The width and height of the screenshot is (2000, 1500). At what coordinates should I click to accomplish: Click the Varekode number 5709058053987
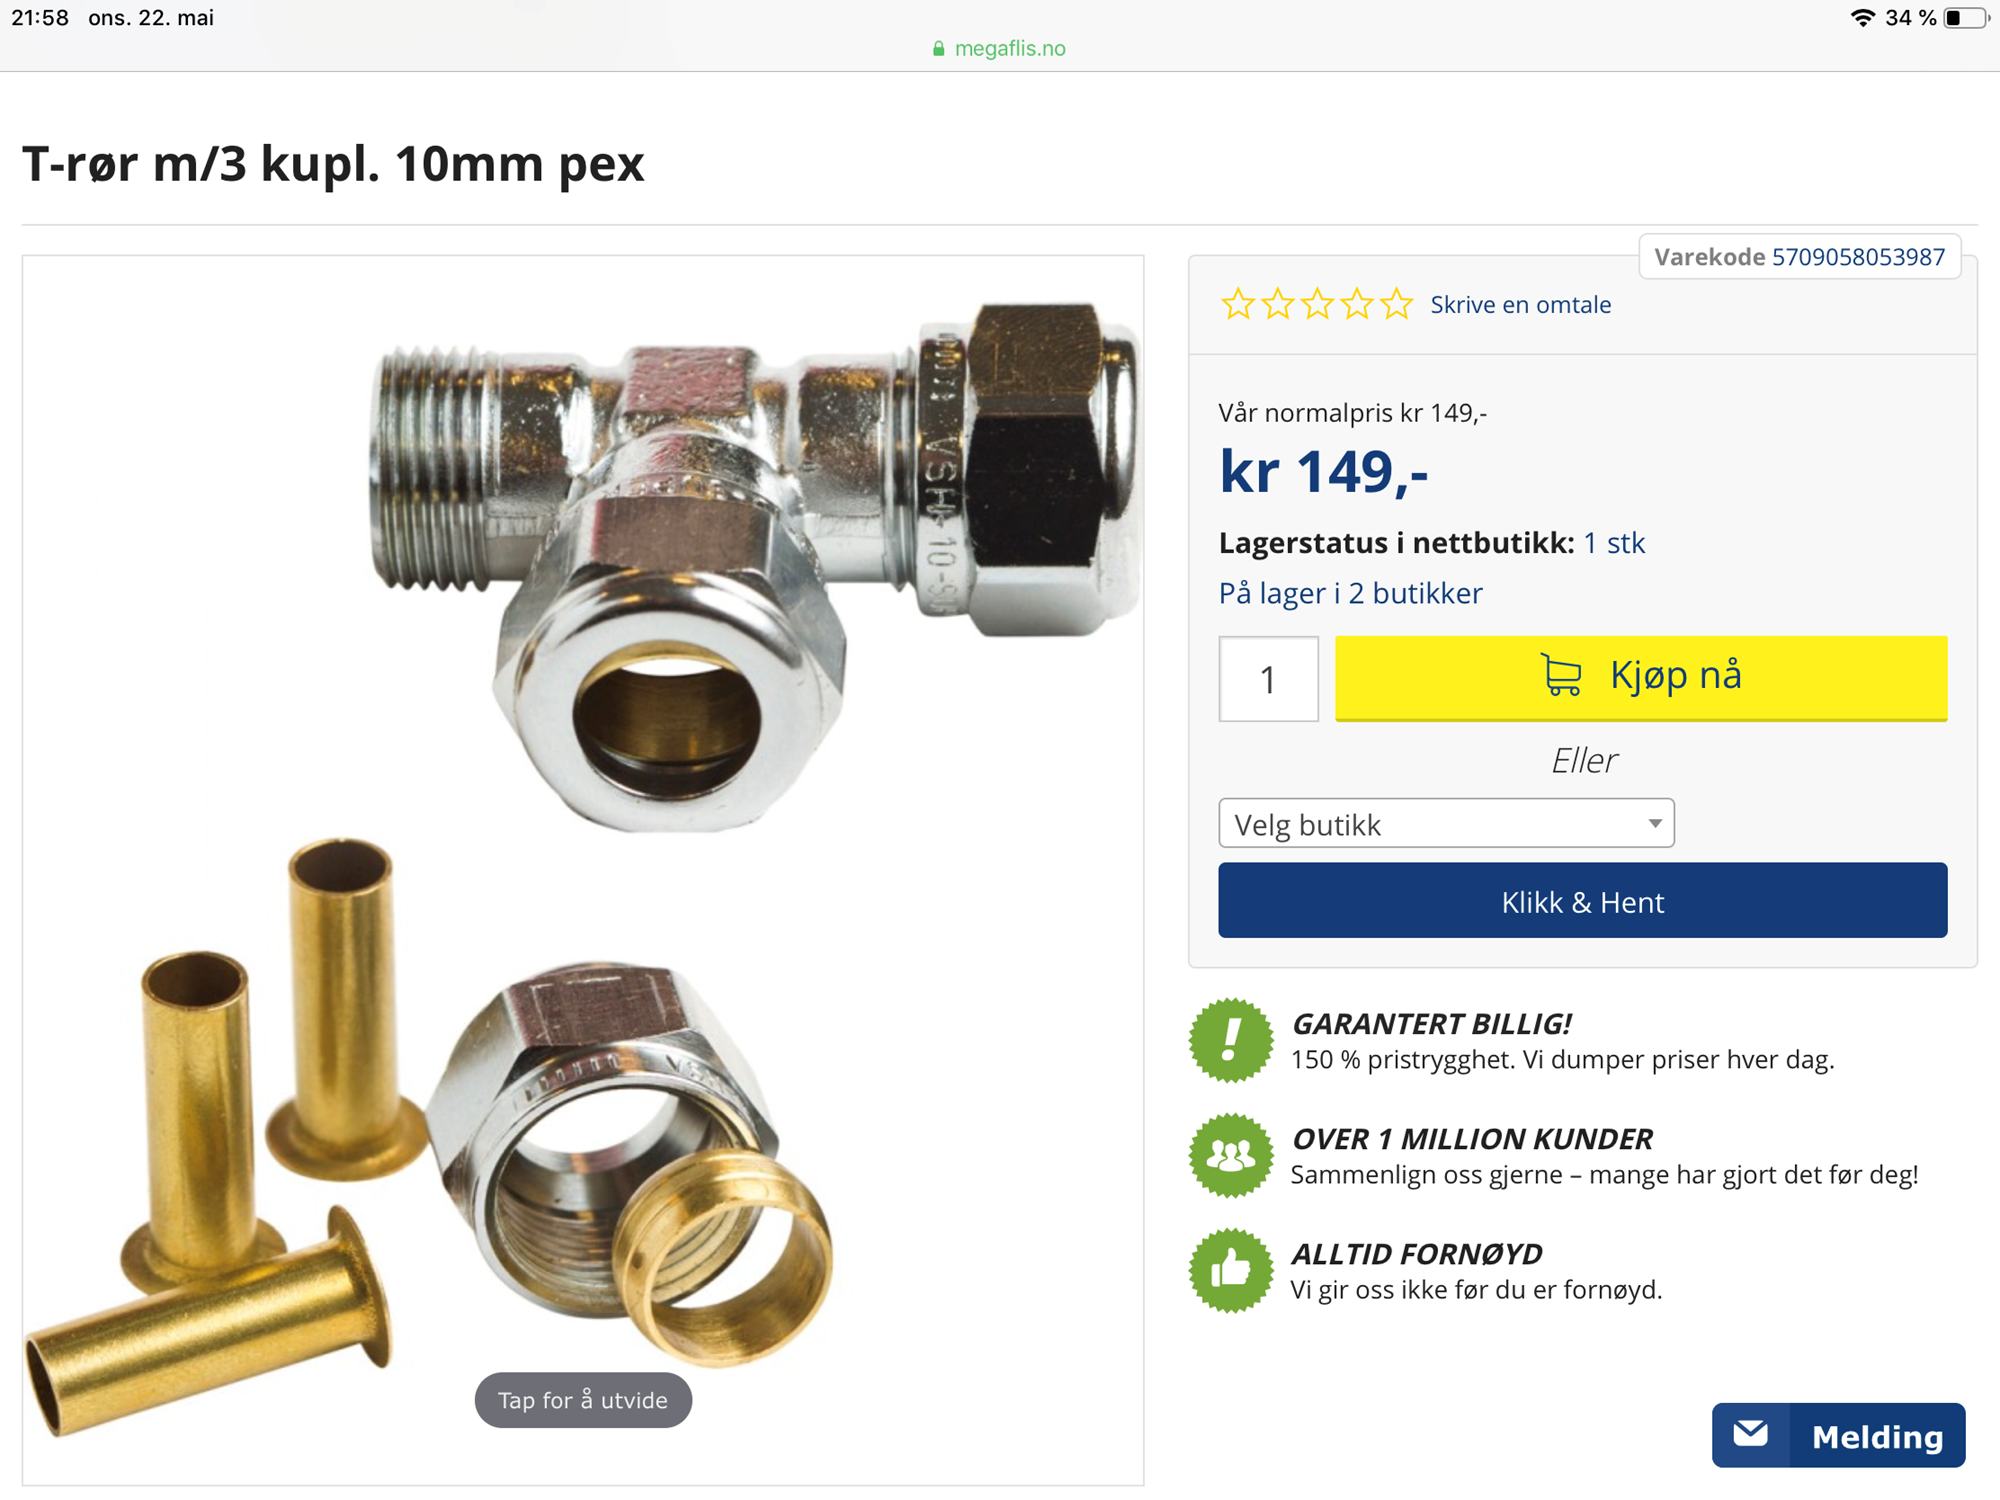pos(1858,257)
